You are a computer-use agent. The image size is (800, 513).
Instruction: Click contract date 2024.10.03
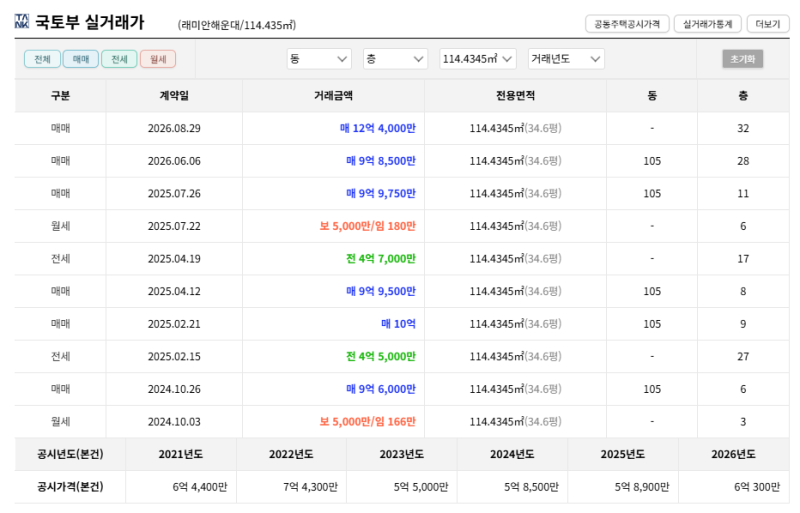174,422
